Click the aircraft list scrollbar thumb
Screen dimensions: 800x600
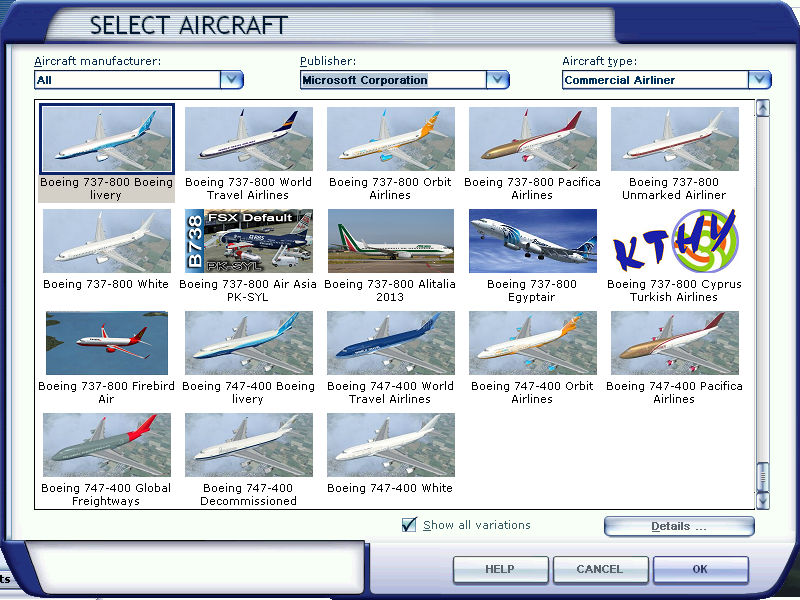coord(763,477)
